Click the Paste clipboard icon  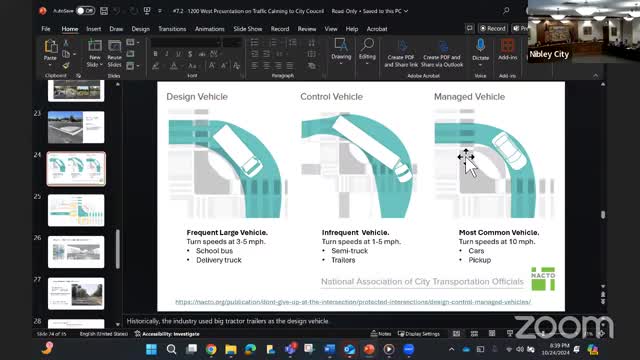pos(51,46)
